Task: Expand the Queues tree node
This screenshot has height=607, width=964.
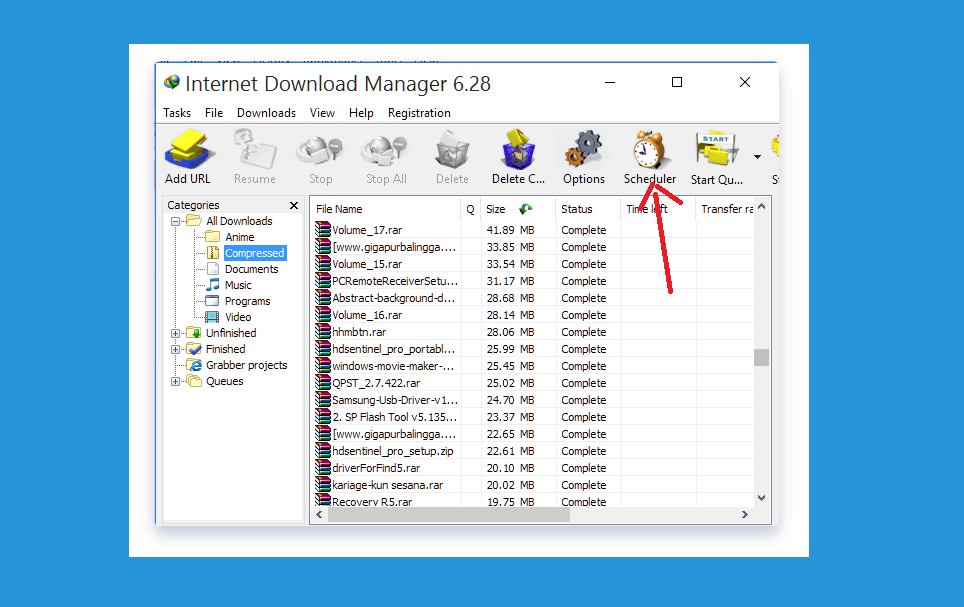Action: 176,381
